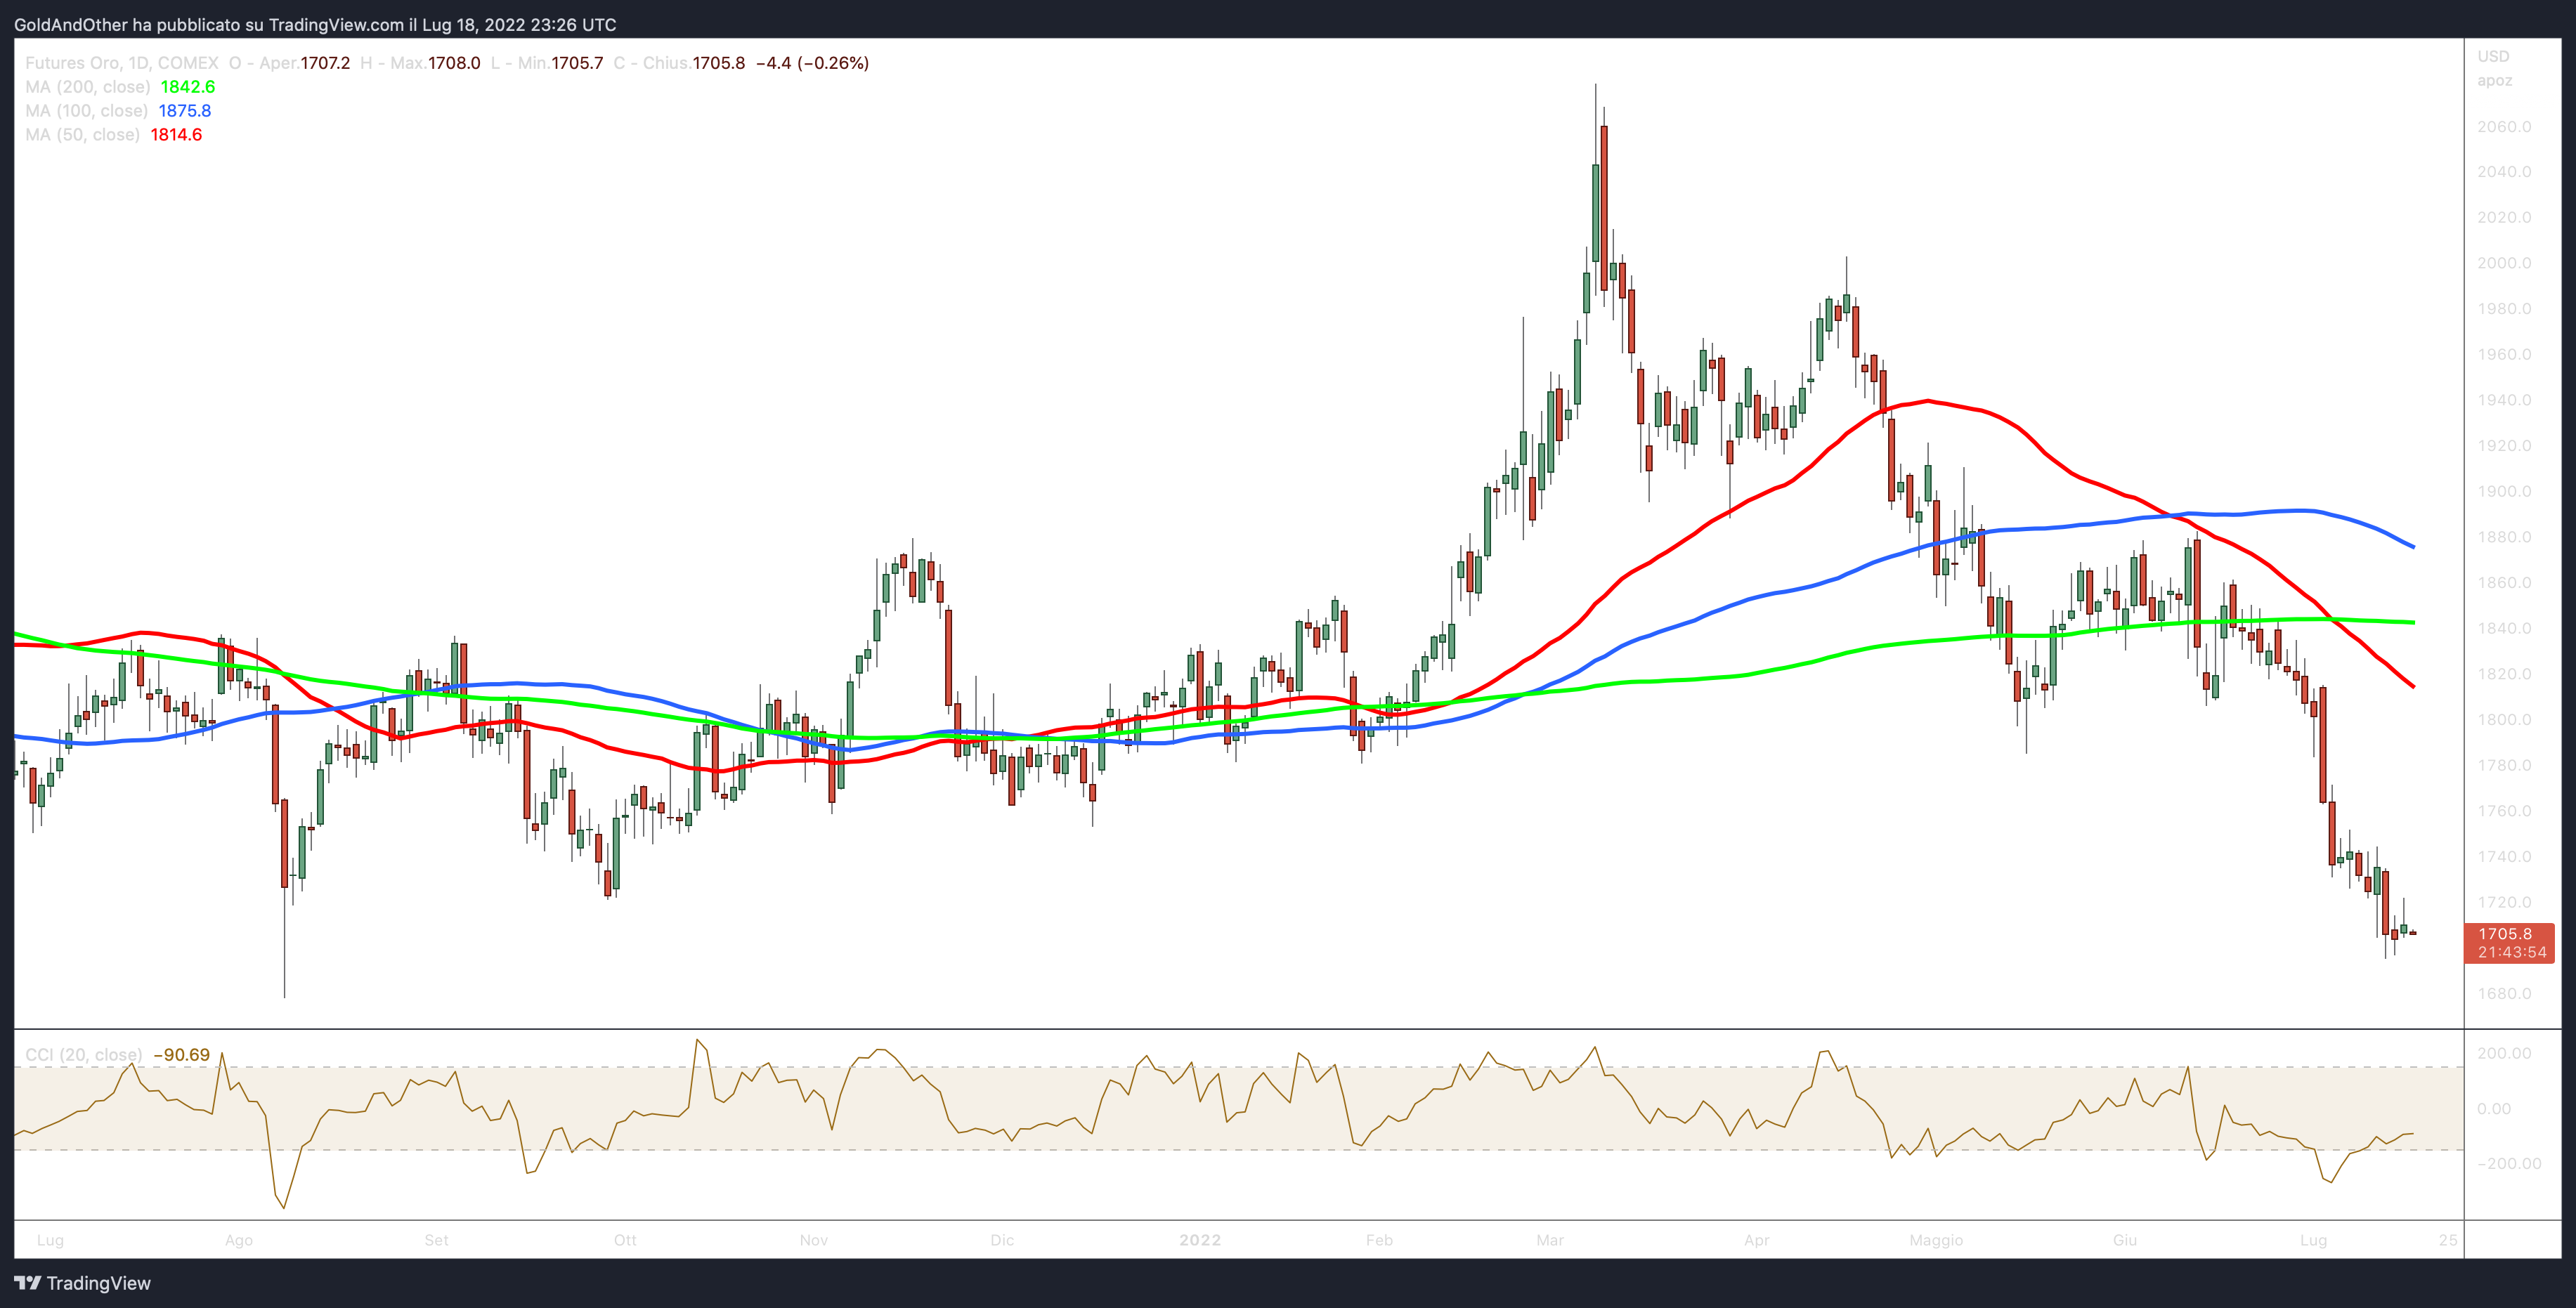
Task: Open the CCI (20, close) indicator legend
Action: coord(83,1055)
